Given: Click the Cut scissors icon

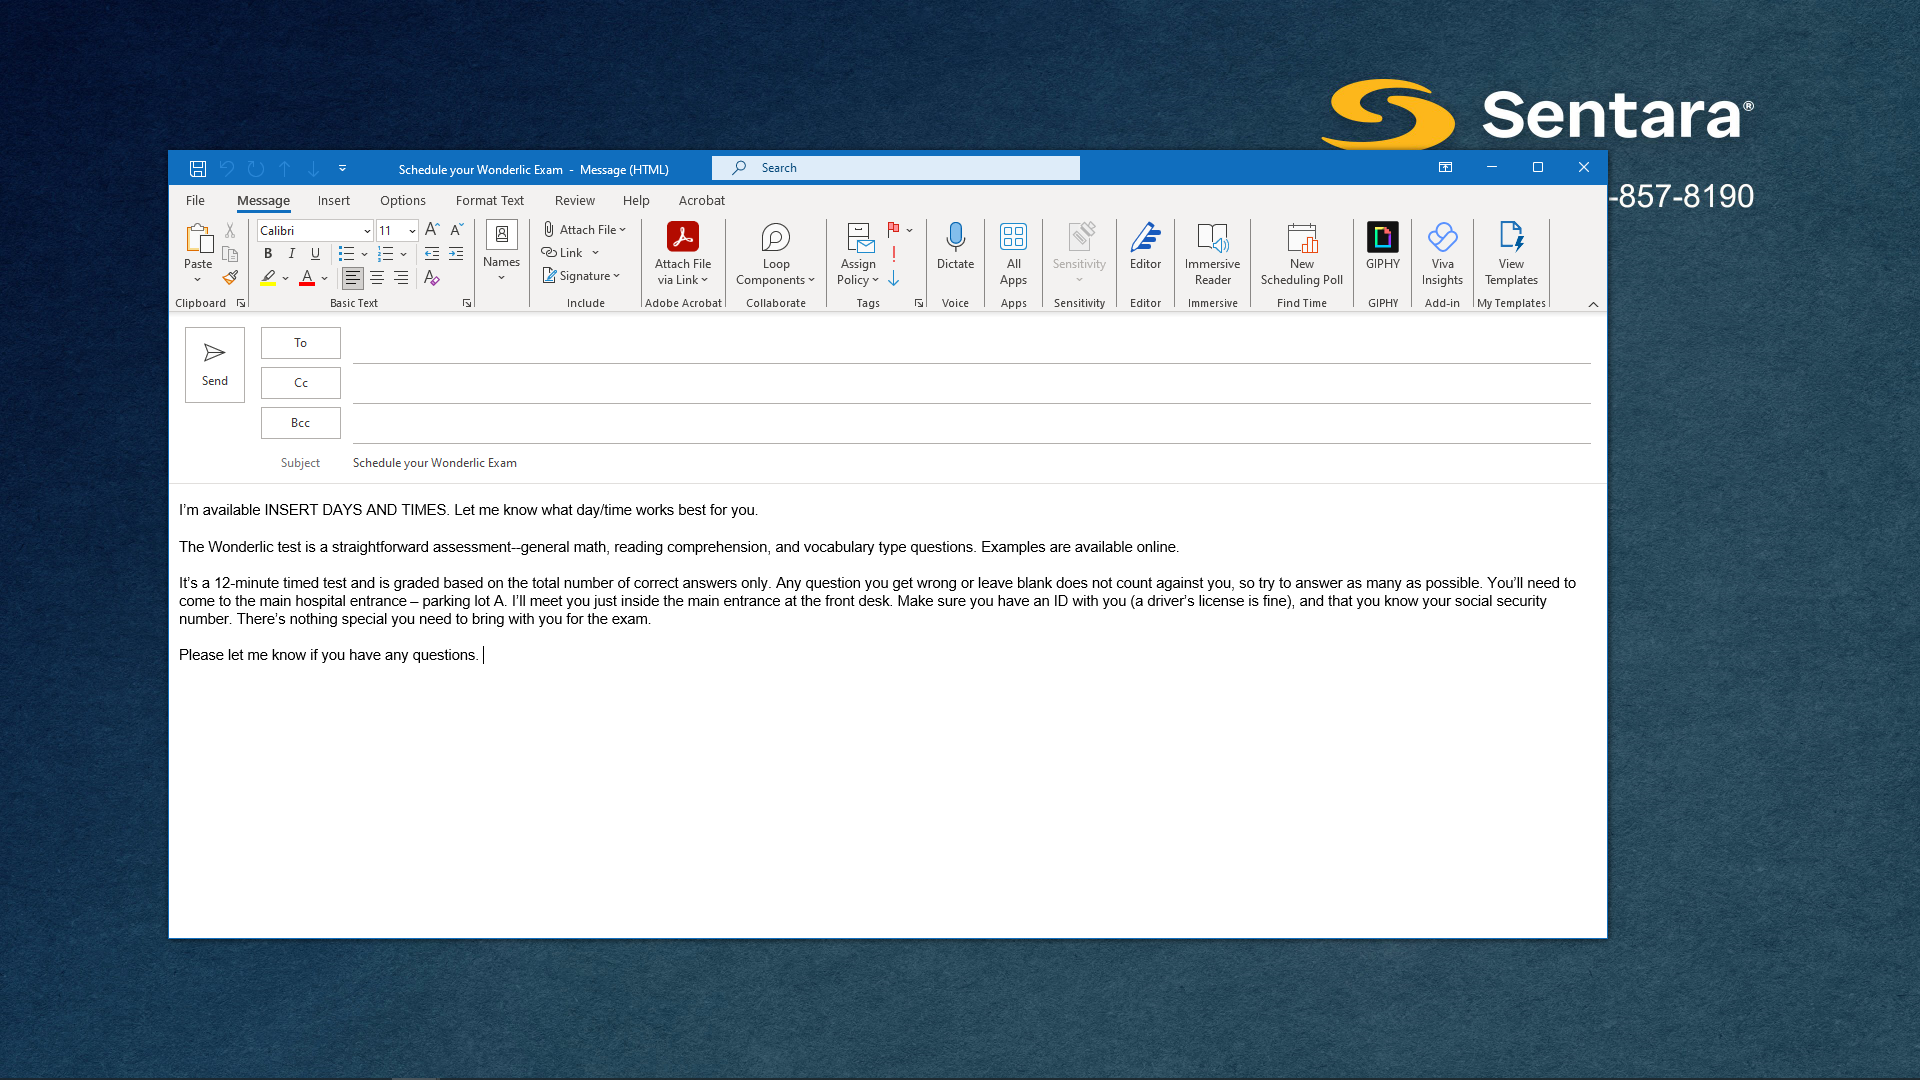Looking at the screenshot, I should point(230,231).
